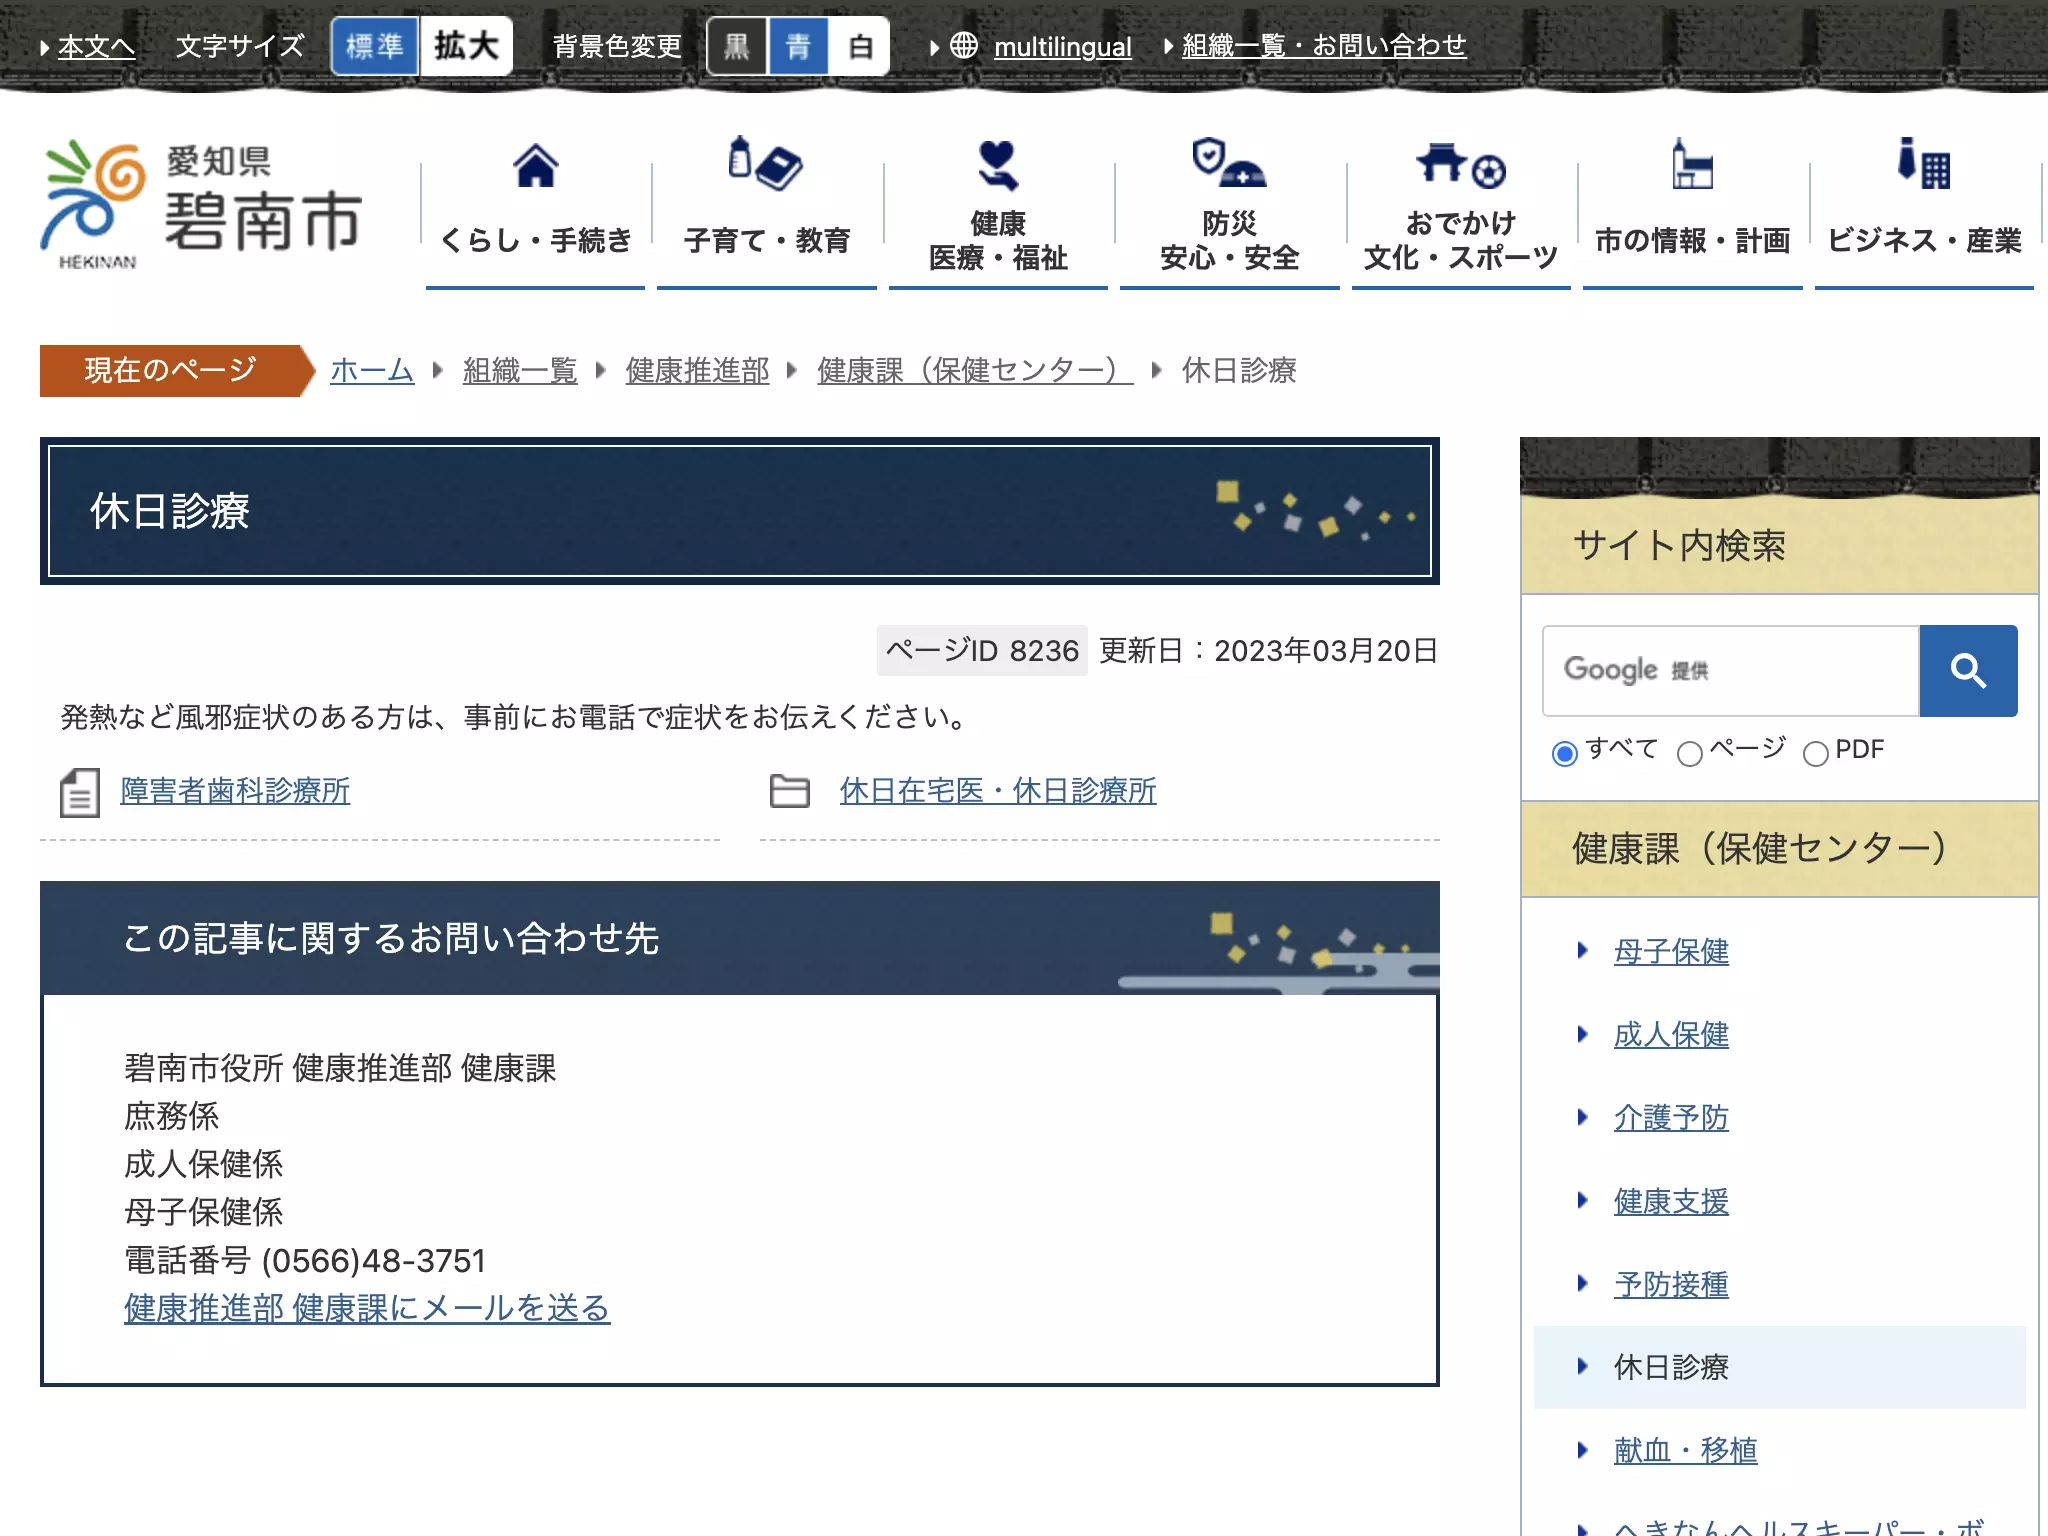Open the 市の情報・計画 menu
Image resolution: width=2048 pixels, height=1536 pixels.
click(1692, 210)
